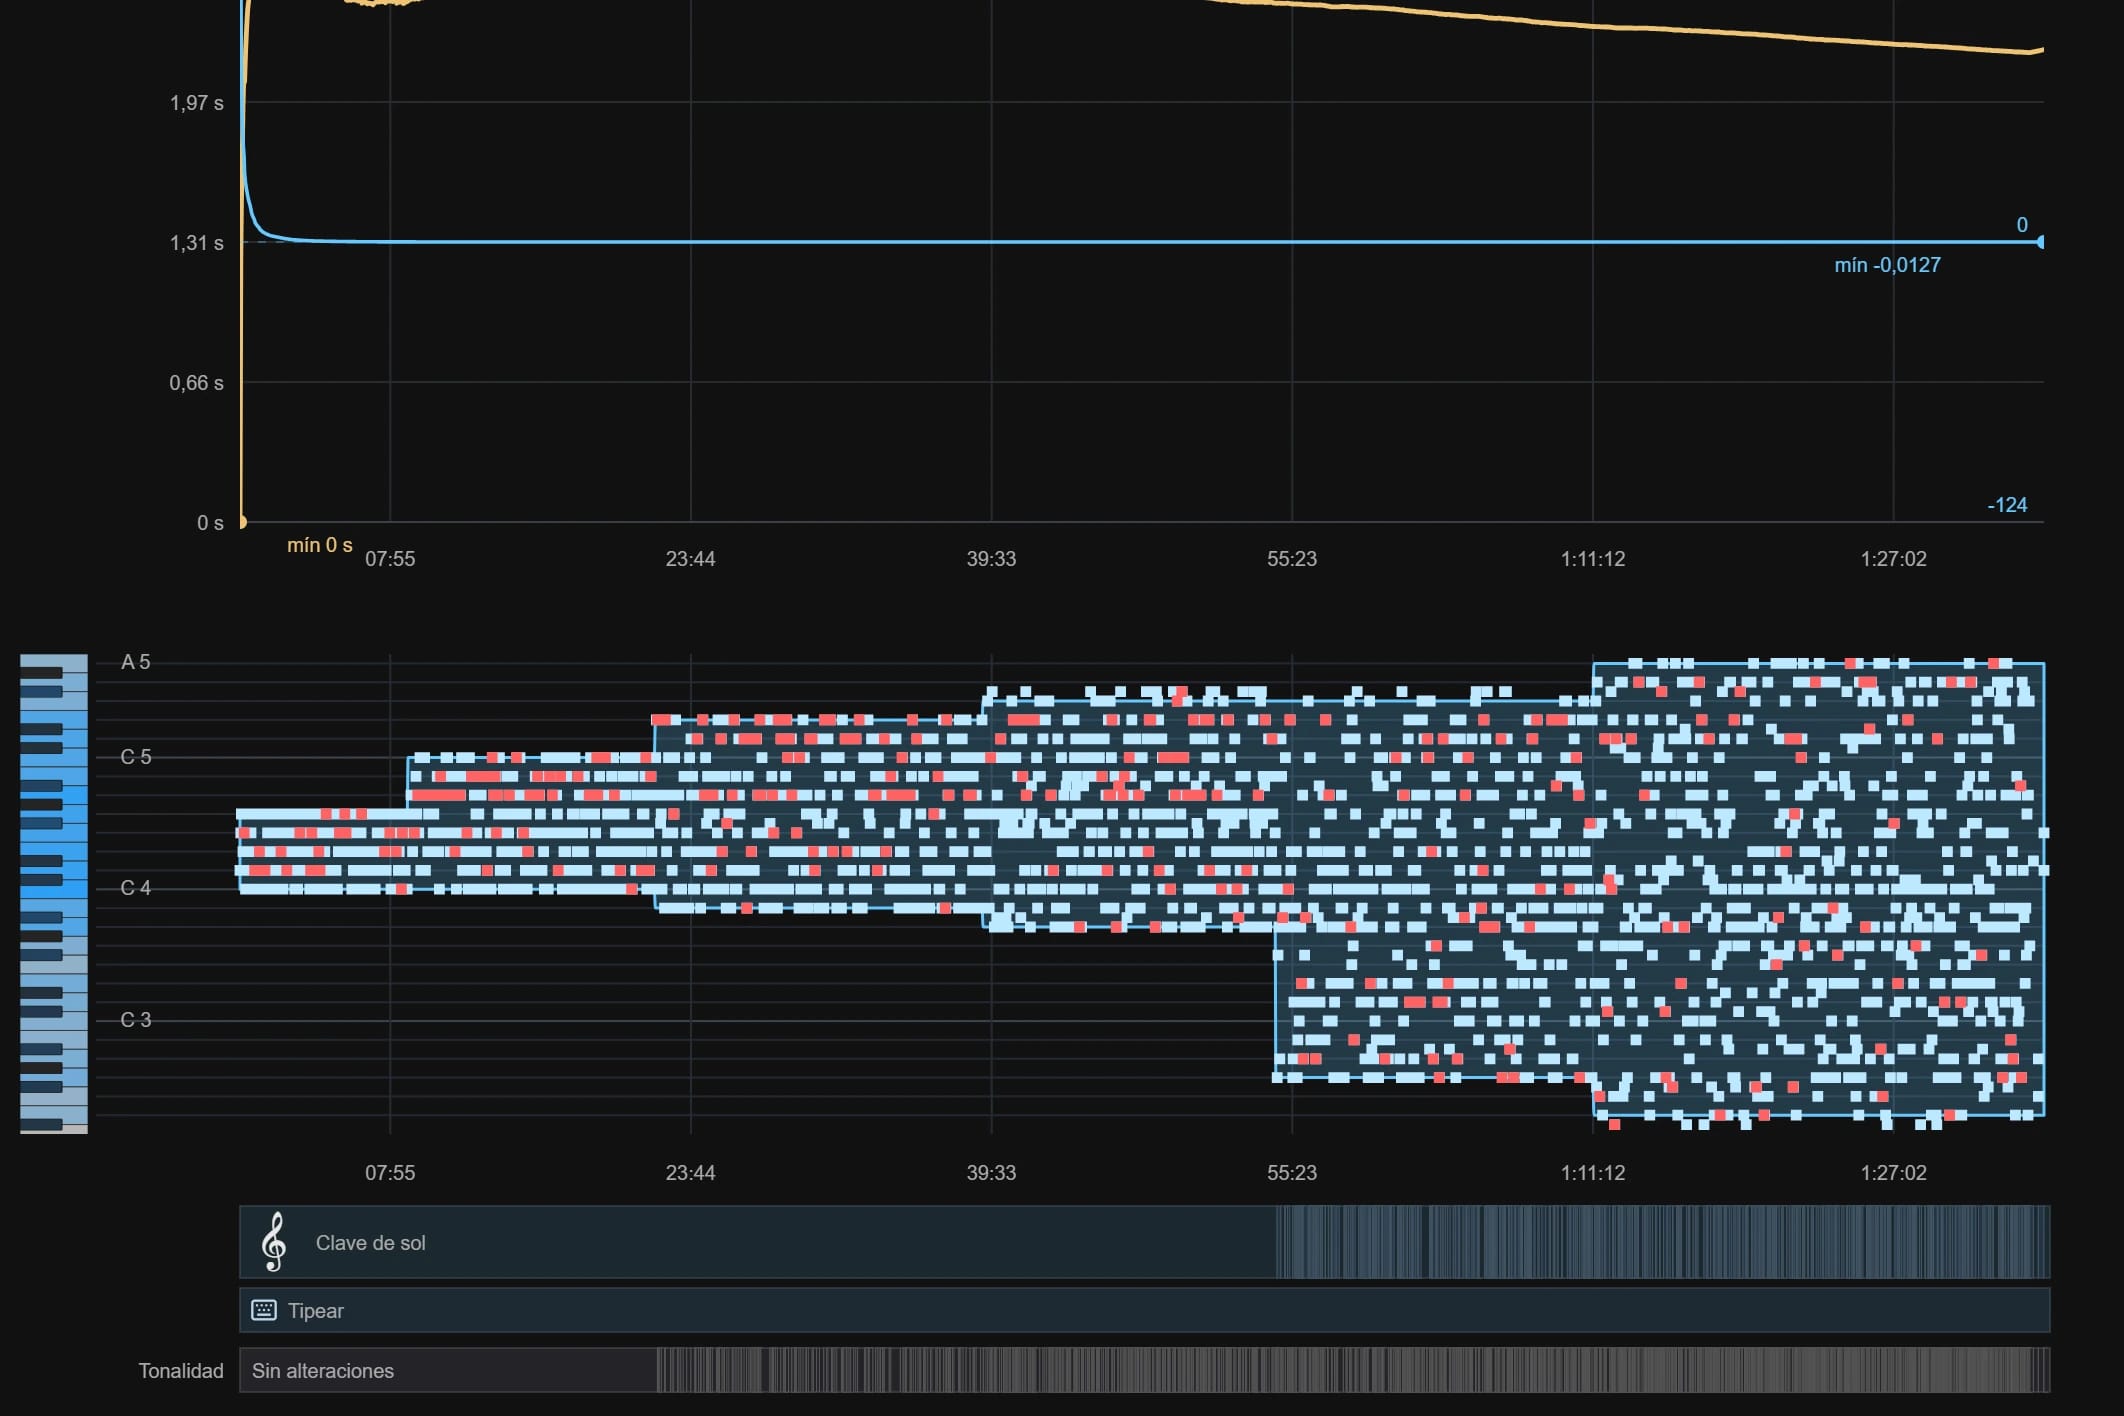
Task: Click 1:27:02 on the upper chart time axis
Action: coord(1893,559)
